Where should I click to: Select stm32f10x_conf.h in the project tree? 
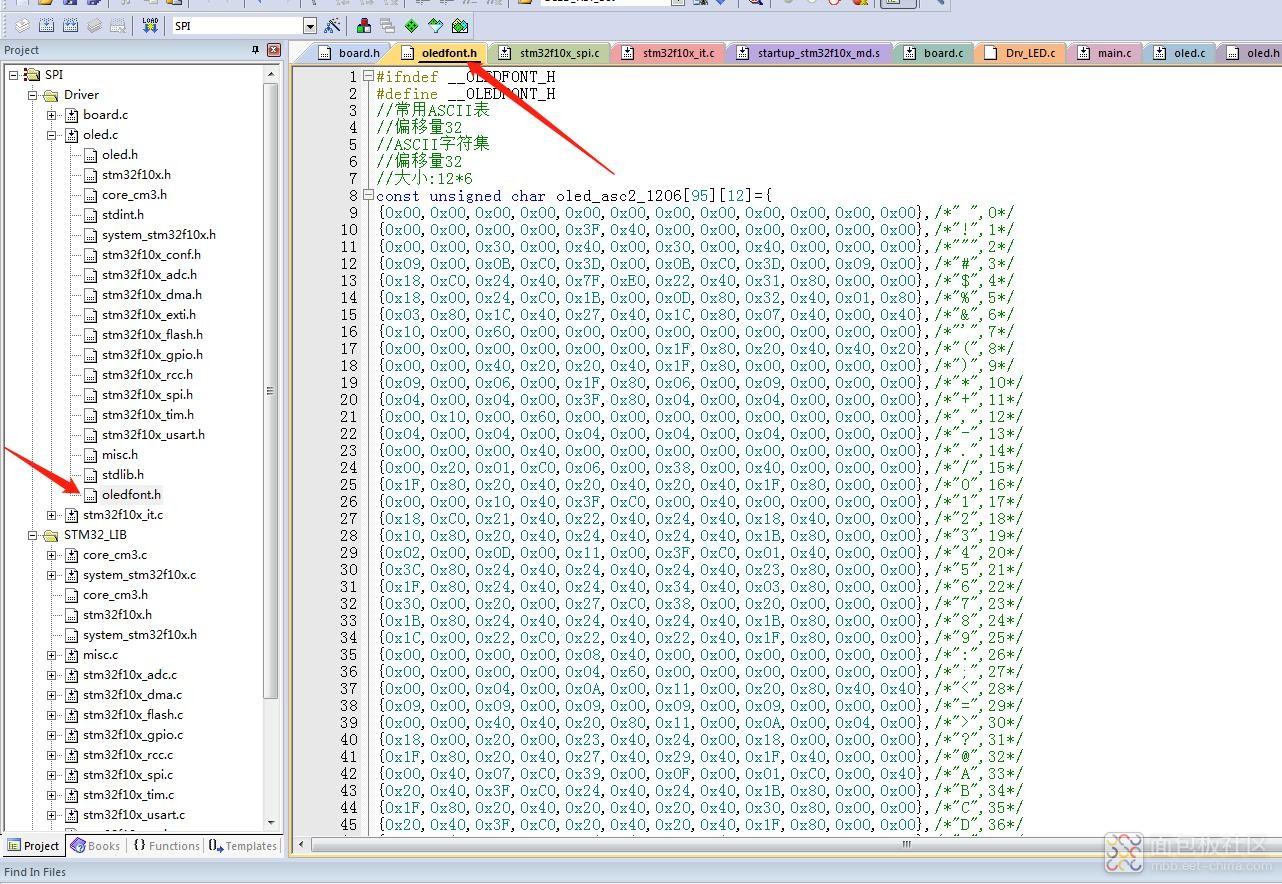pos(151,255)
